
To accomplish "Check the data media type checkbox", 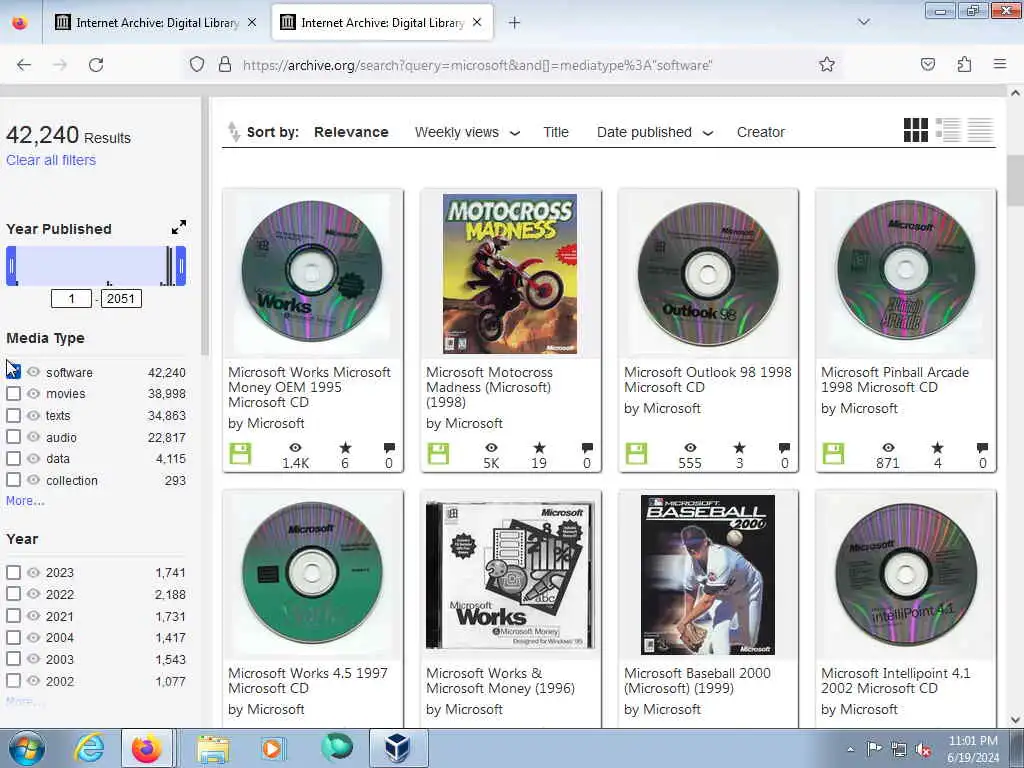I will click(13, 458).
